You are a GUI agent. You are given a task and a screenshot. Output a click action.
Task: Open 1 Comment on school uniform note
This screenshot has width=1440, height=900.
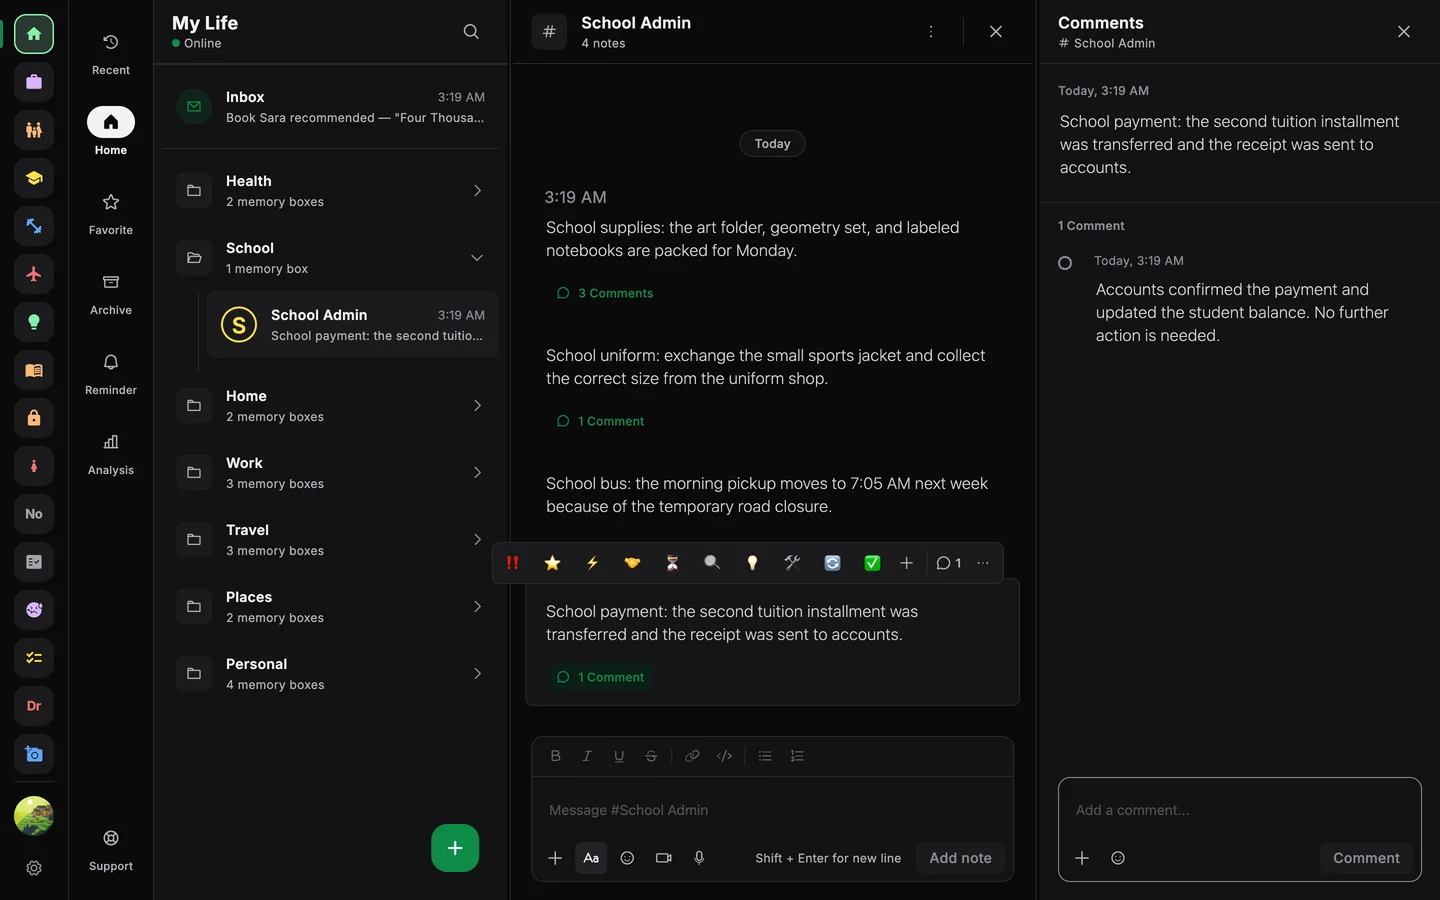[600, 421]
